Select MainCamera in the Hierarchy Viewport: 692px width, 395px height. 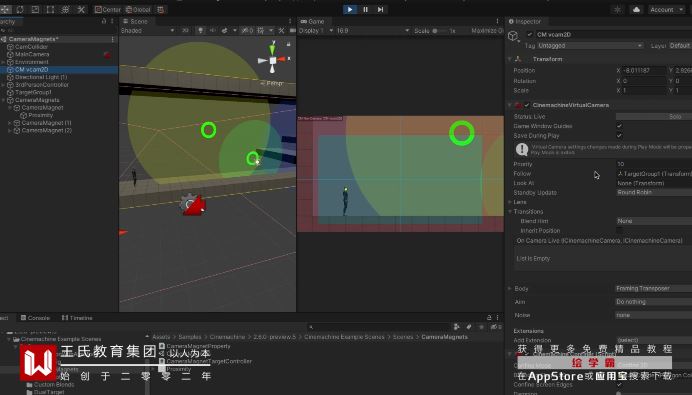pos(32,54)
